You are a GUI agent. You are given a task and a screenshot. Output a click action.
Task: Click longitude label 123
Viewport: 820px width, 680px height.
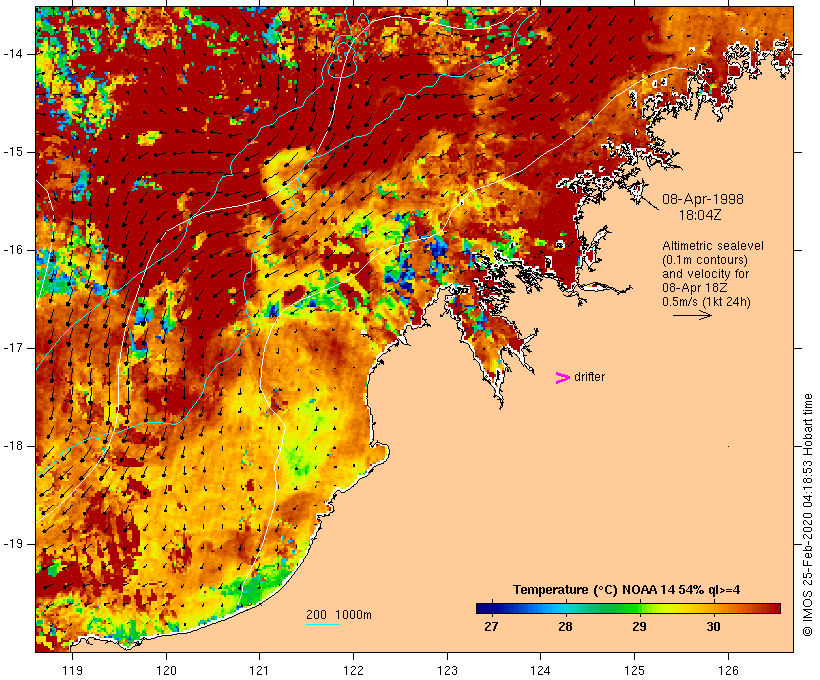coord(447,670)
